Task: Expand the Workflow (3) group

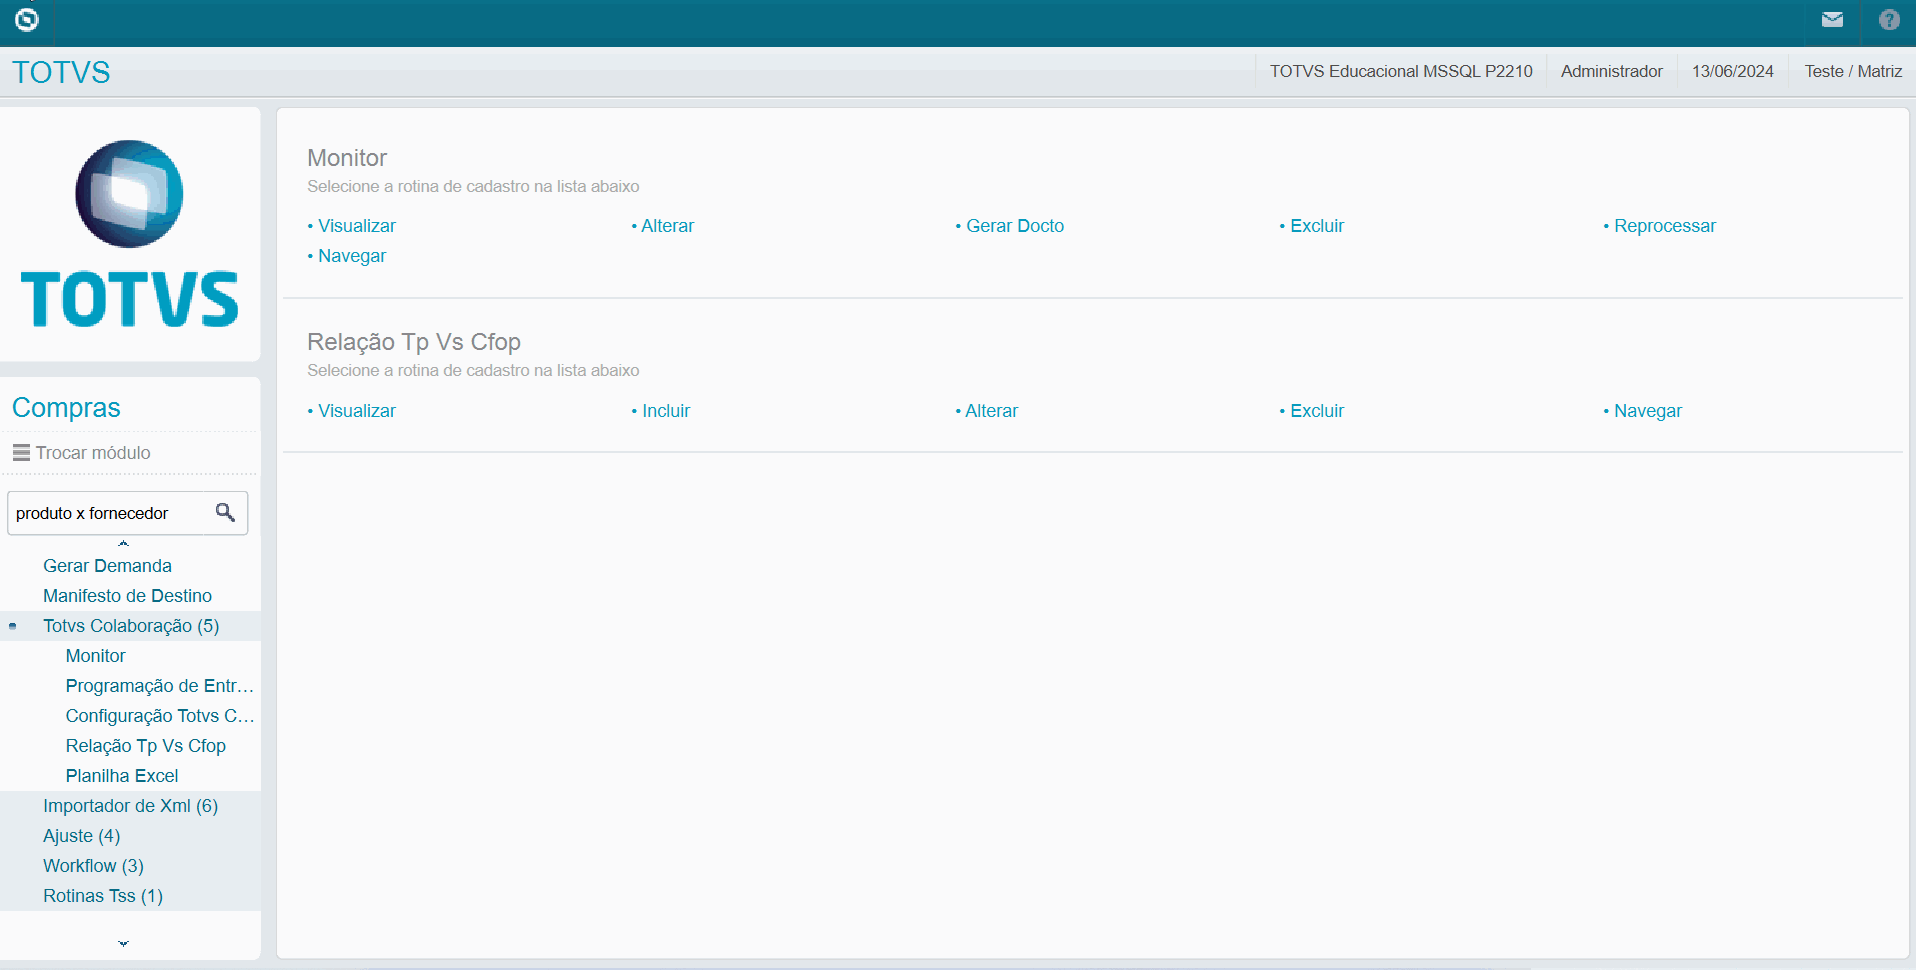Action: tap(93, 866)
